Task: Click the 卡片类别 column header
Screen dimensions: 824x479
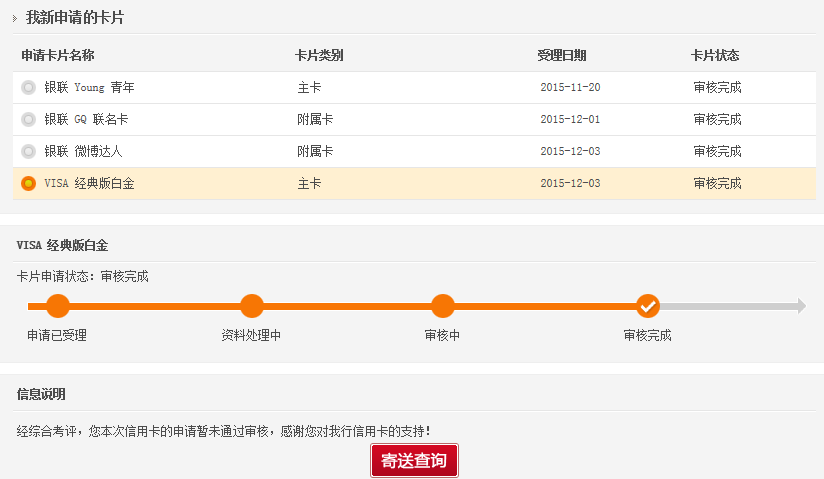Action: tap(319, 55)
